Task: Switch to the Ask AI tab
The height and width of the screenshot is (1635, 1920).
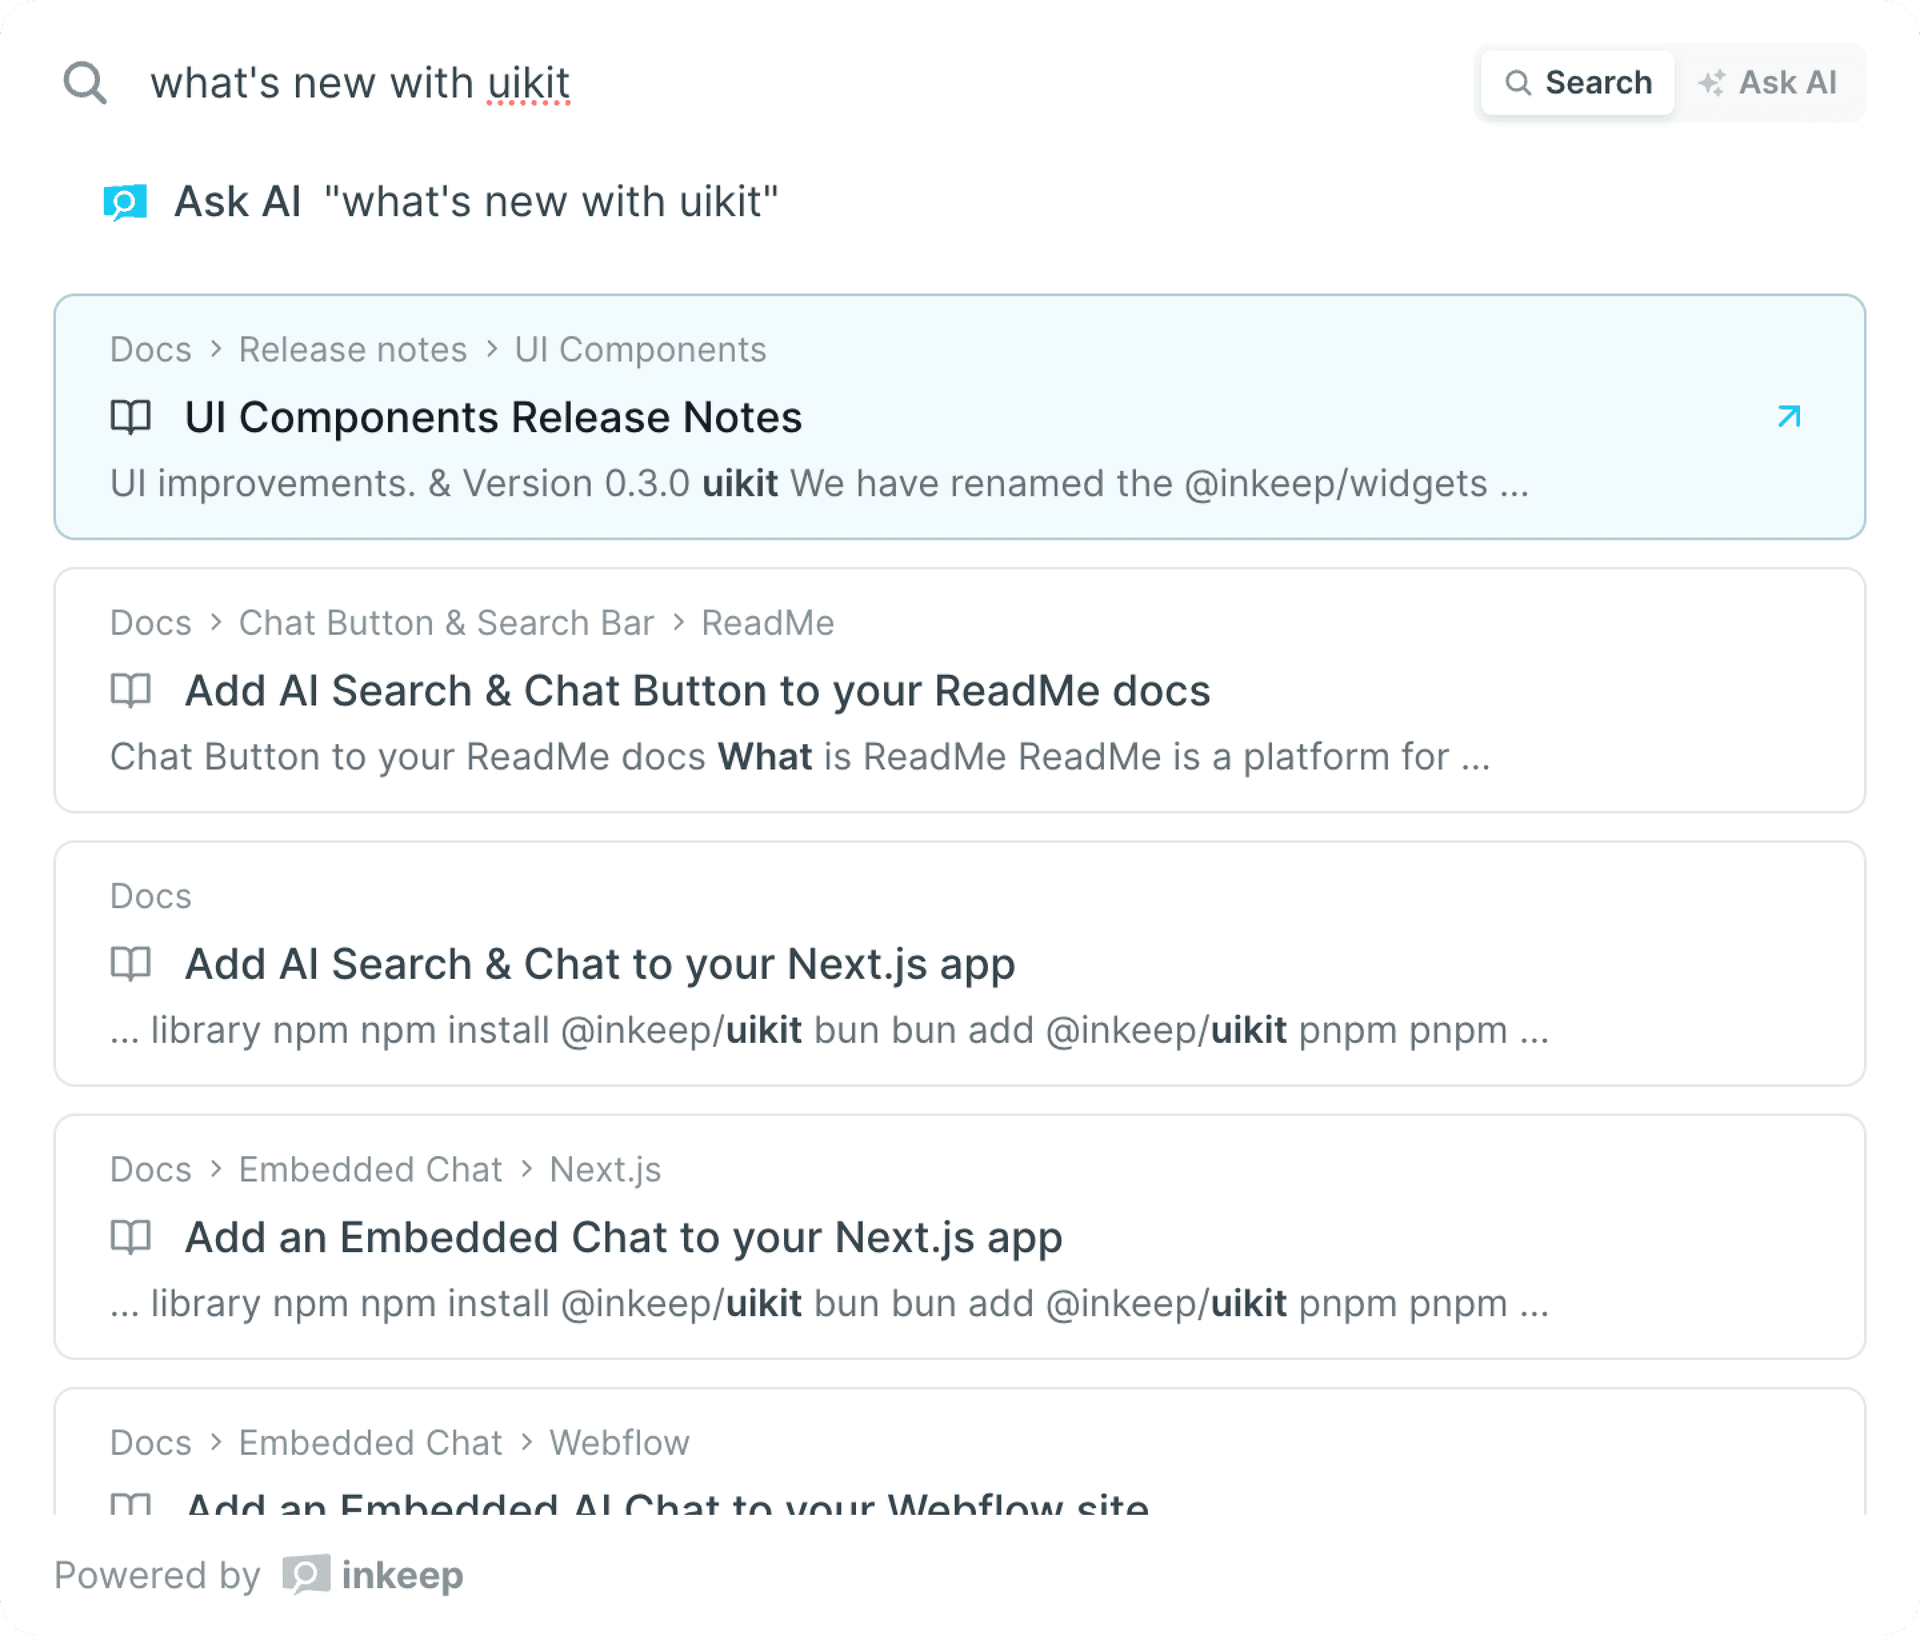Action: (x=1768, y=83)
